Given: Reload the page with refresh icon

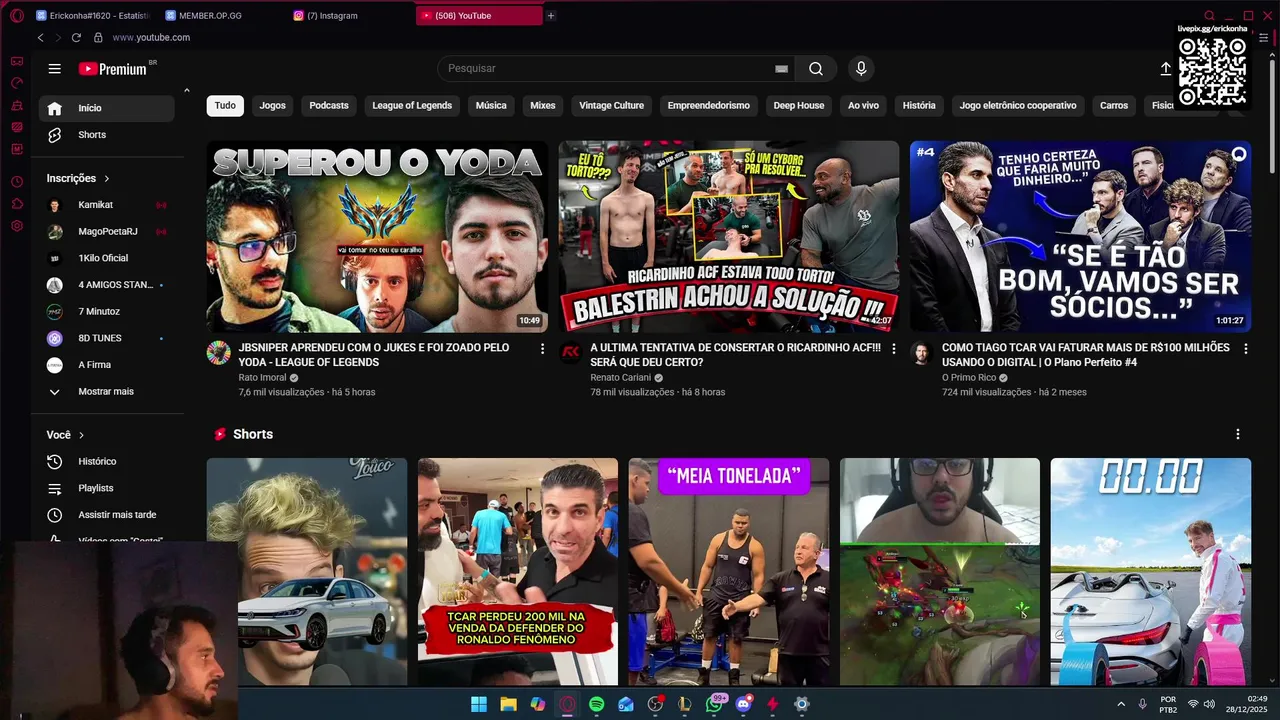Looking at the screenshot, I should 76,38.
